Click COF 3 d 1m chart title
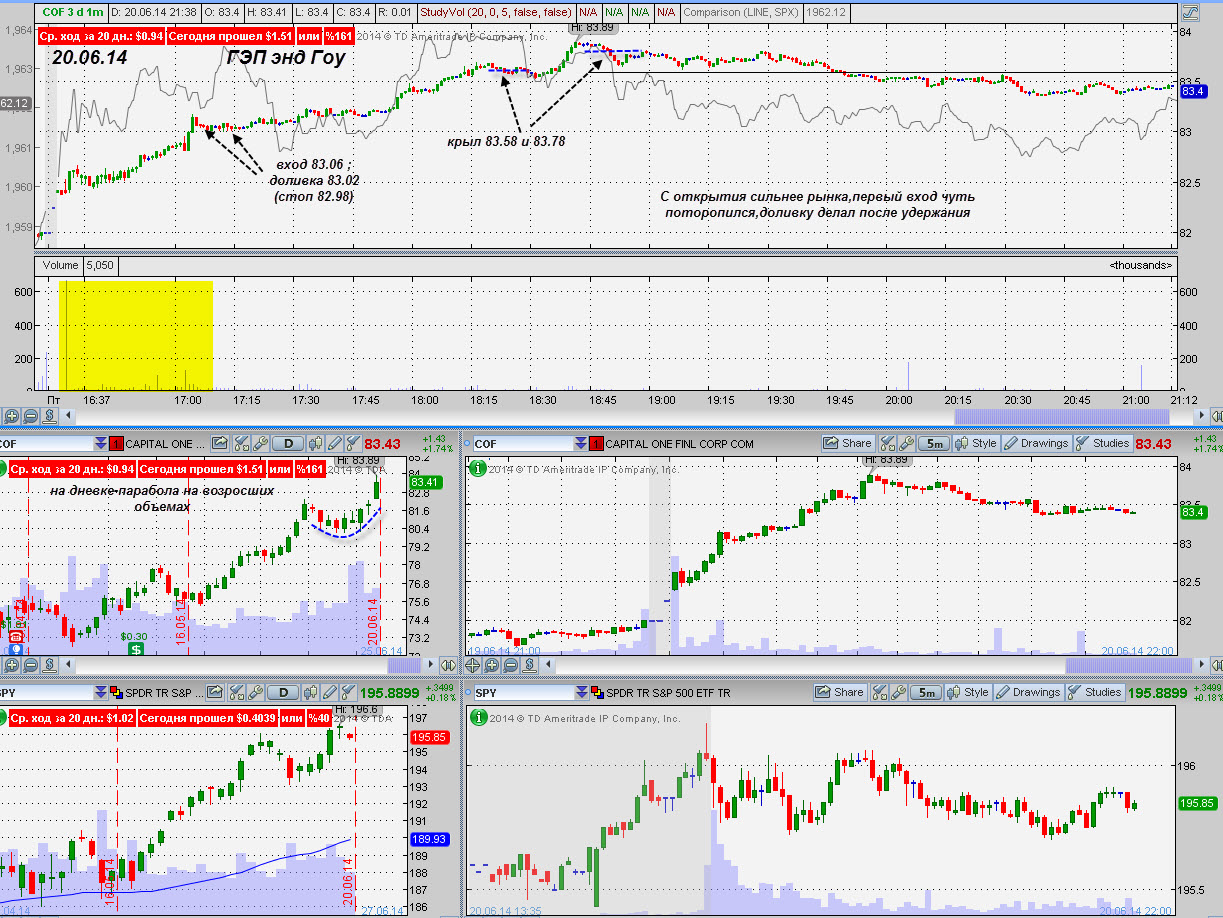 [71, 12]
